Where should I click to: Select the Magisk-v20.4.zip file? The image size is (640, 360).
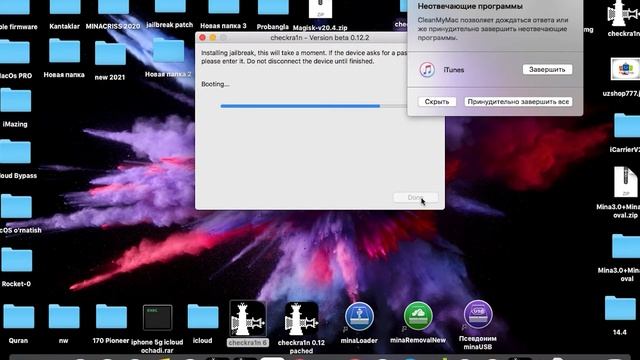320,9
